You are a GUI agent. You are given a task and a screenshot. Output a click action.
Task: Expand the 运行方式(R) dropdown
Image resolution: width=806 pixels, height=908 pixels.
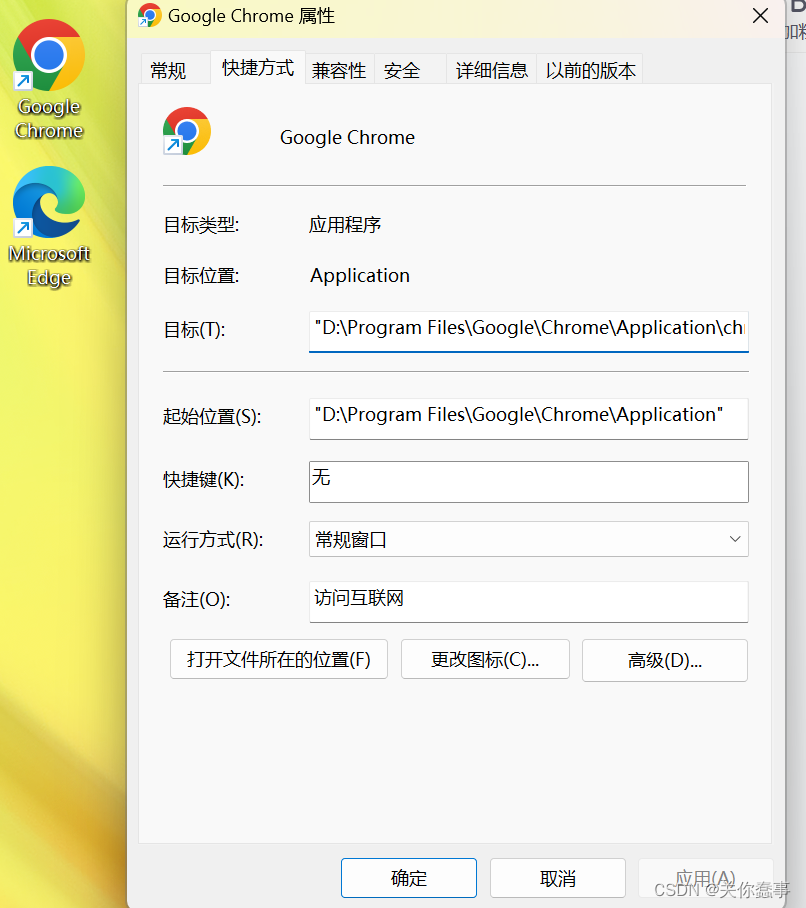click(529, 539)
